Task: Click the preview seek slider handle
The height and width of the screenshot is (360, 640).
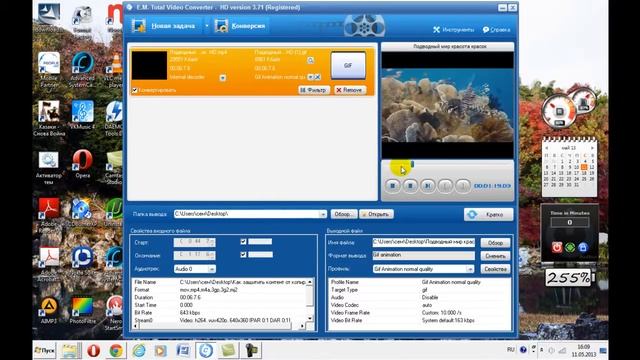Action: click(x=412, y=164)
